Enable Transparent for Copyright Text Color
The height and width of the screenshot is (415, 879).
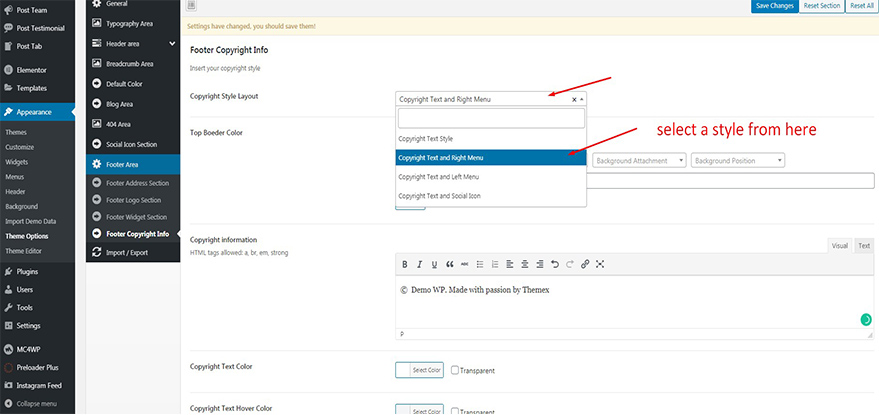click(455, 371)
